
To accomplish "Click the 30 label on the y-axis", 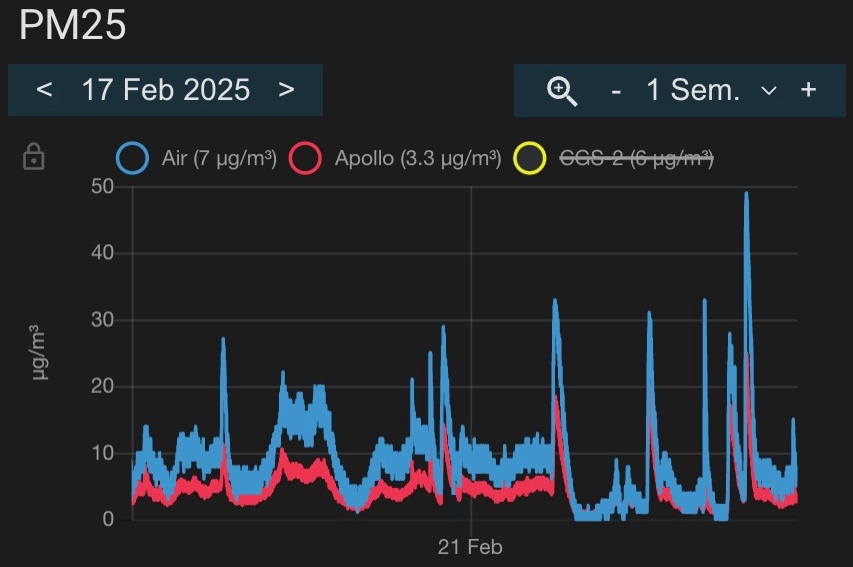I will [102, 320].
